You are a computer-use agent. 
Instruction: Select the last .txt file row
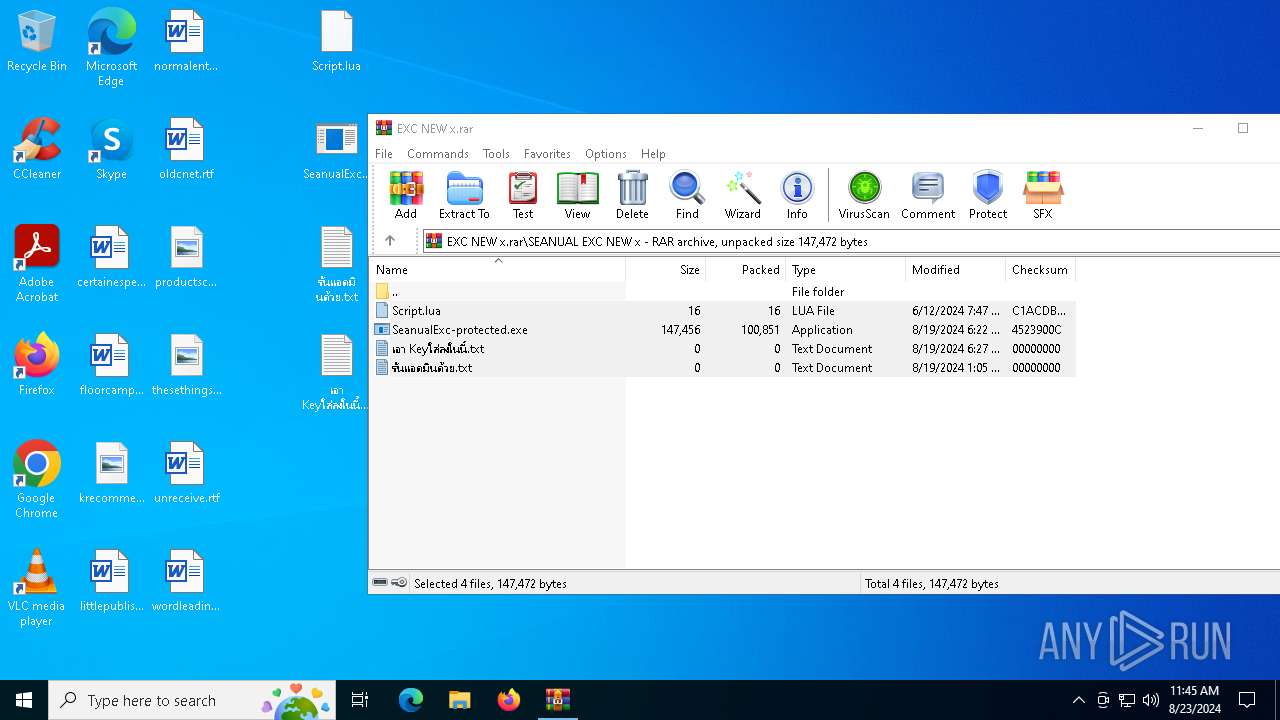pos(724,368)
